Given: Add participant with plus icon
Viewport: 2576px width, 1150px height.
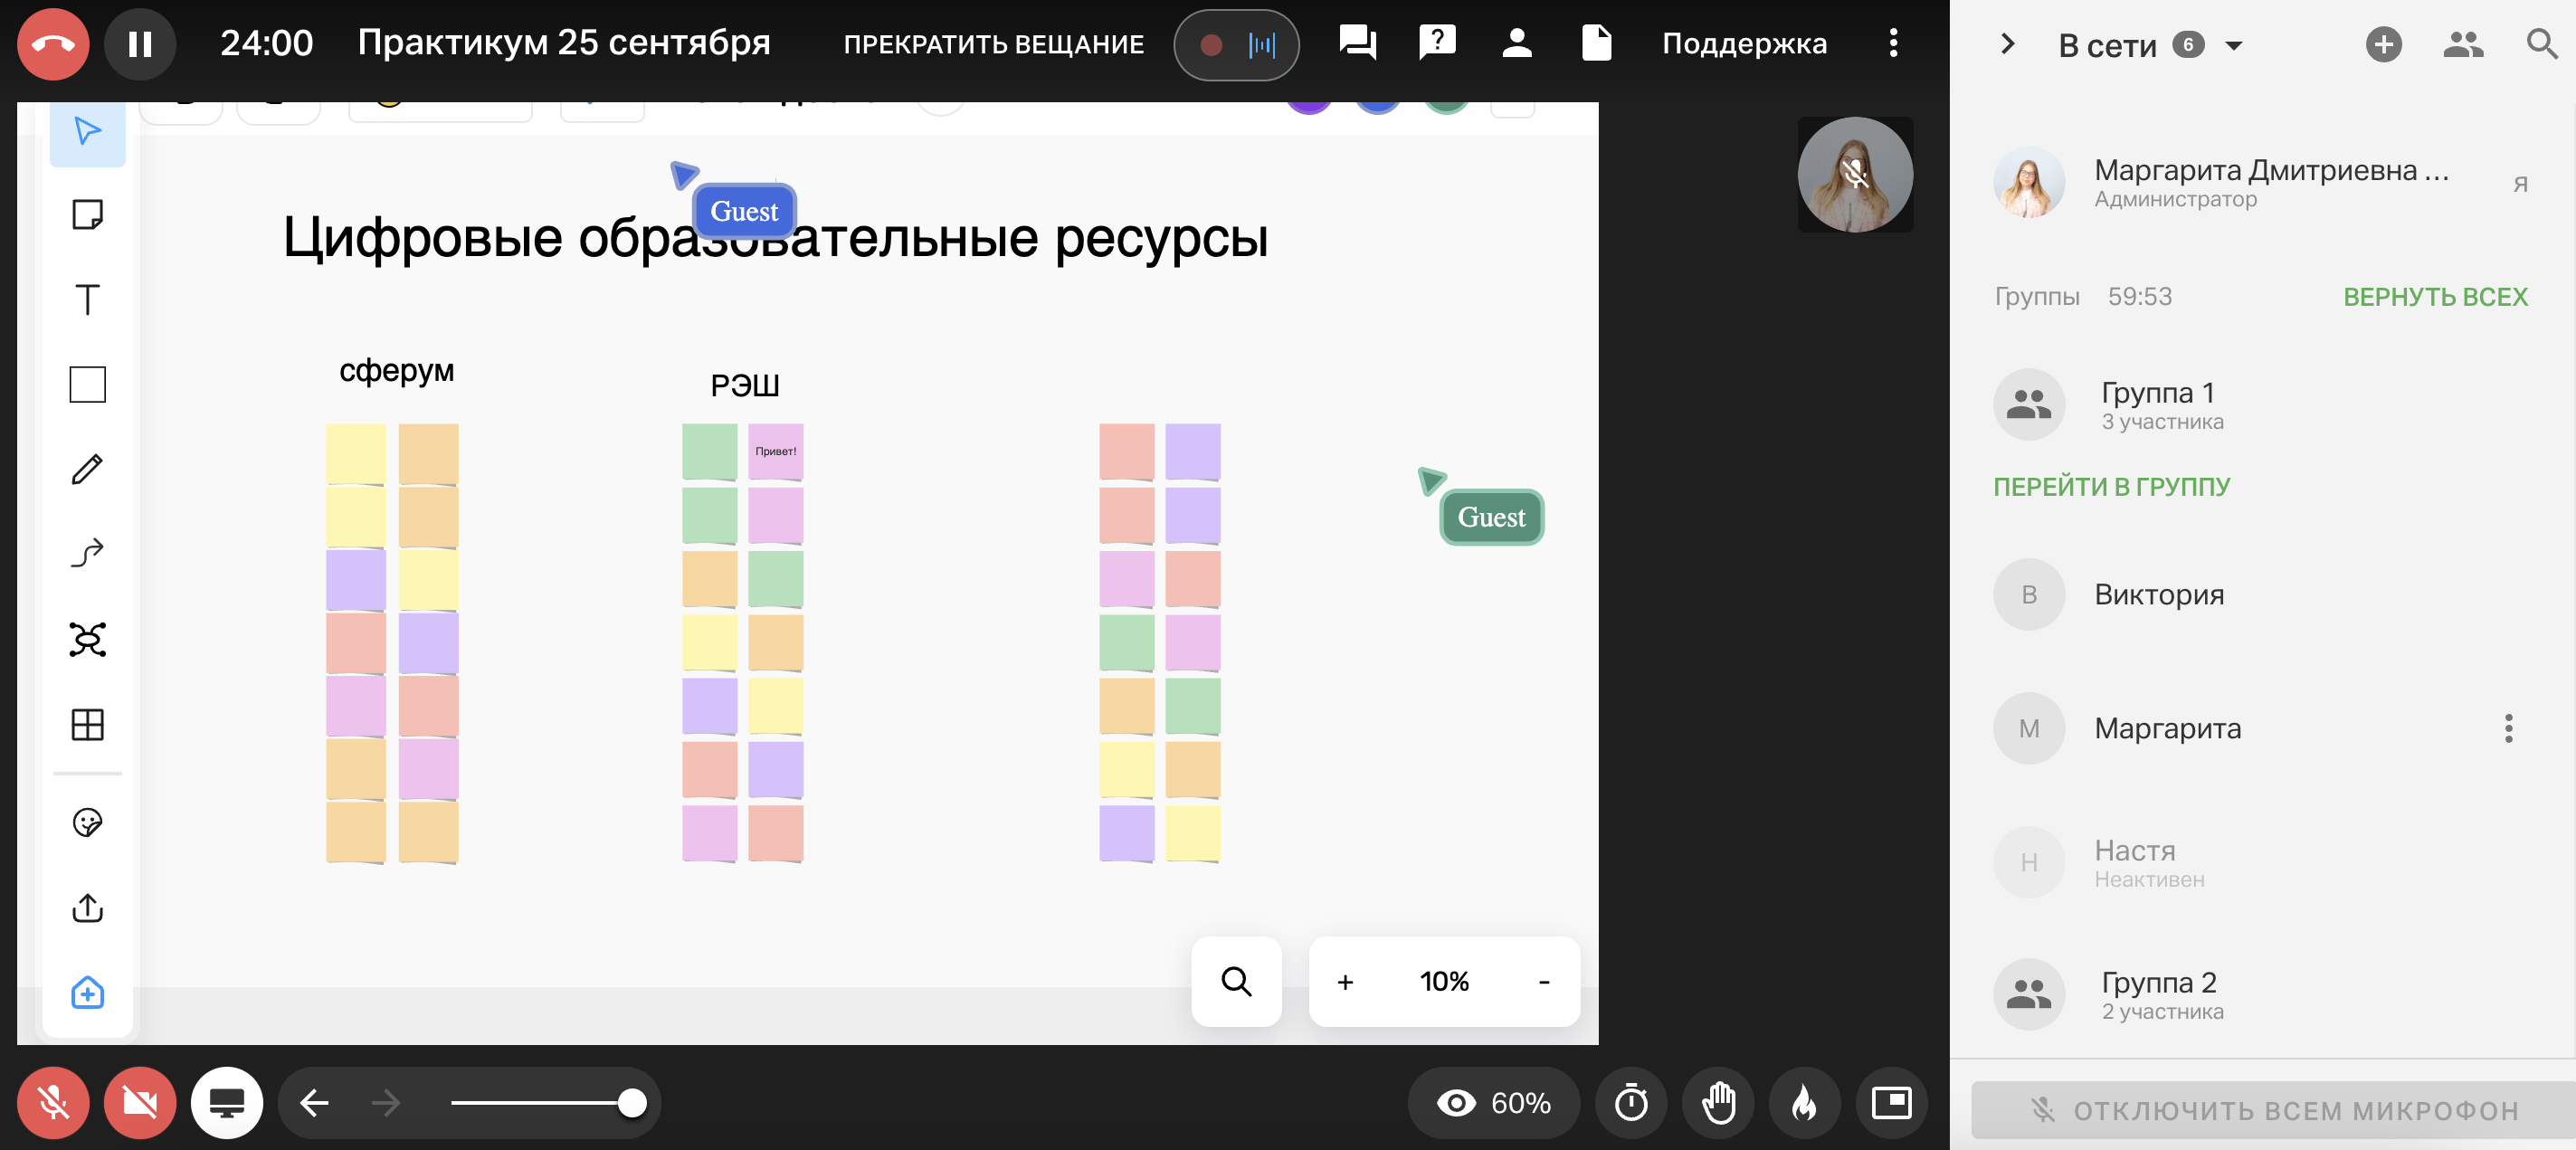Looking at the screenshot, I should pyautogui.click(x=2383, y=44).
